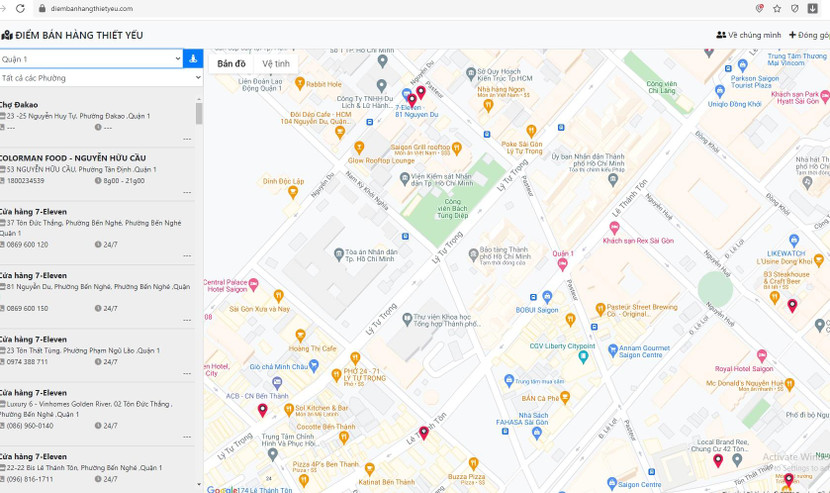Click red store pin near LIKEWATCH
Viewport: 830px width, 493px height.
tap(792, 305)
